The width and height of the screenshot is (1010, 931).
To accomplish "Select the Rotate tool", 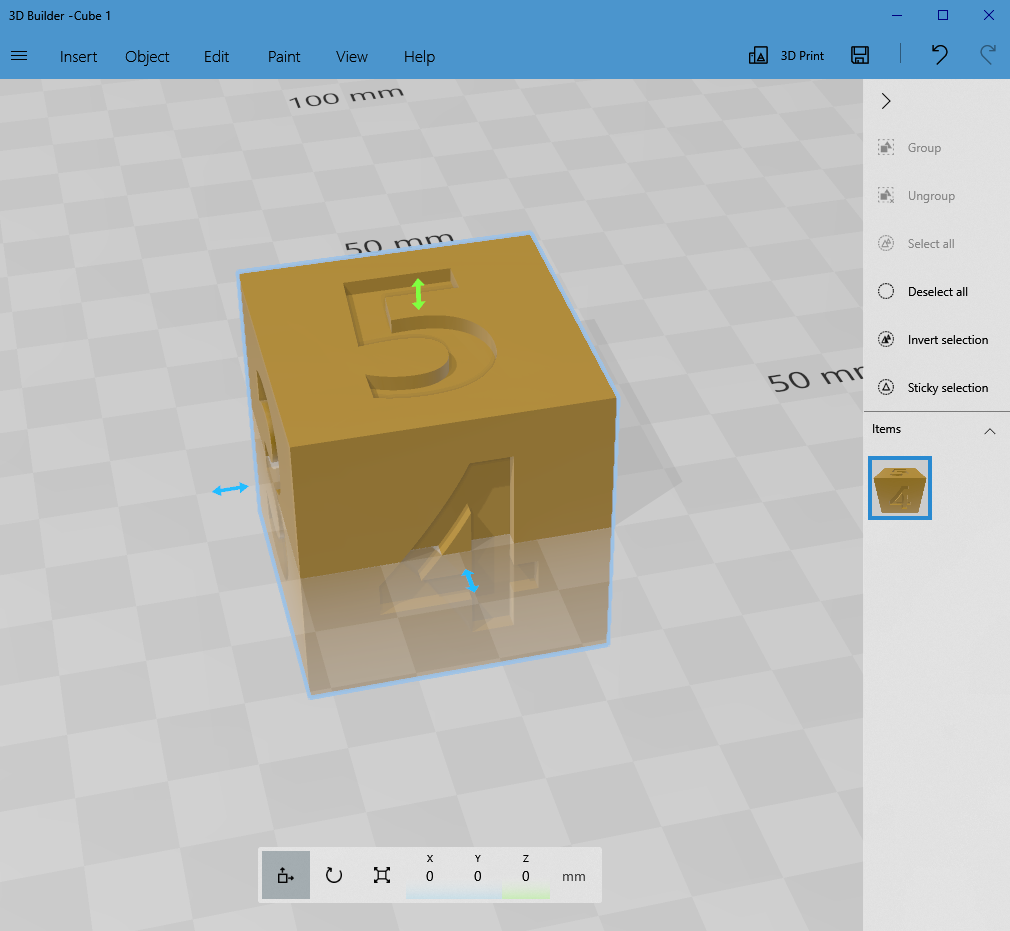I will coord(333,874).
